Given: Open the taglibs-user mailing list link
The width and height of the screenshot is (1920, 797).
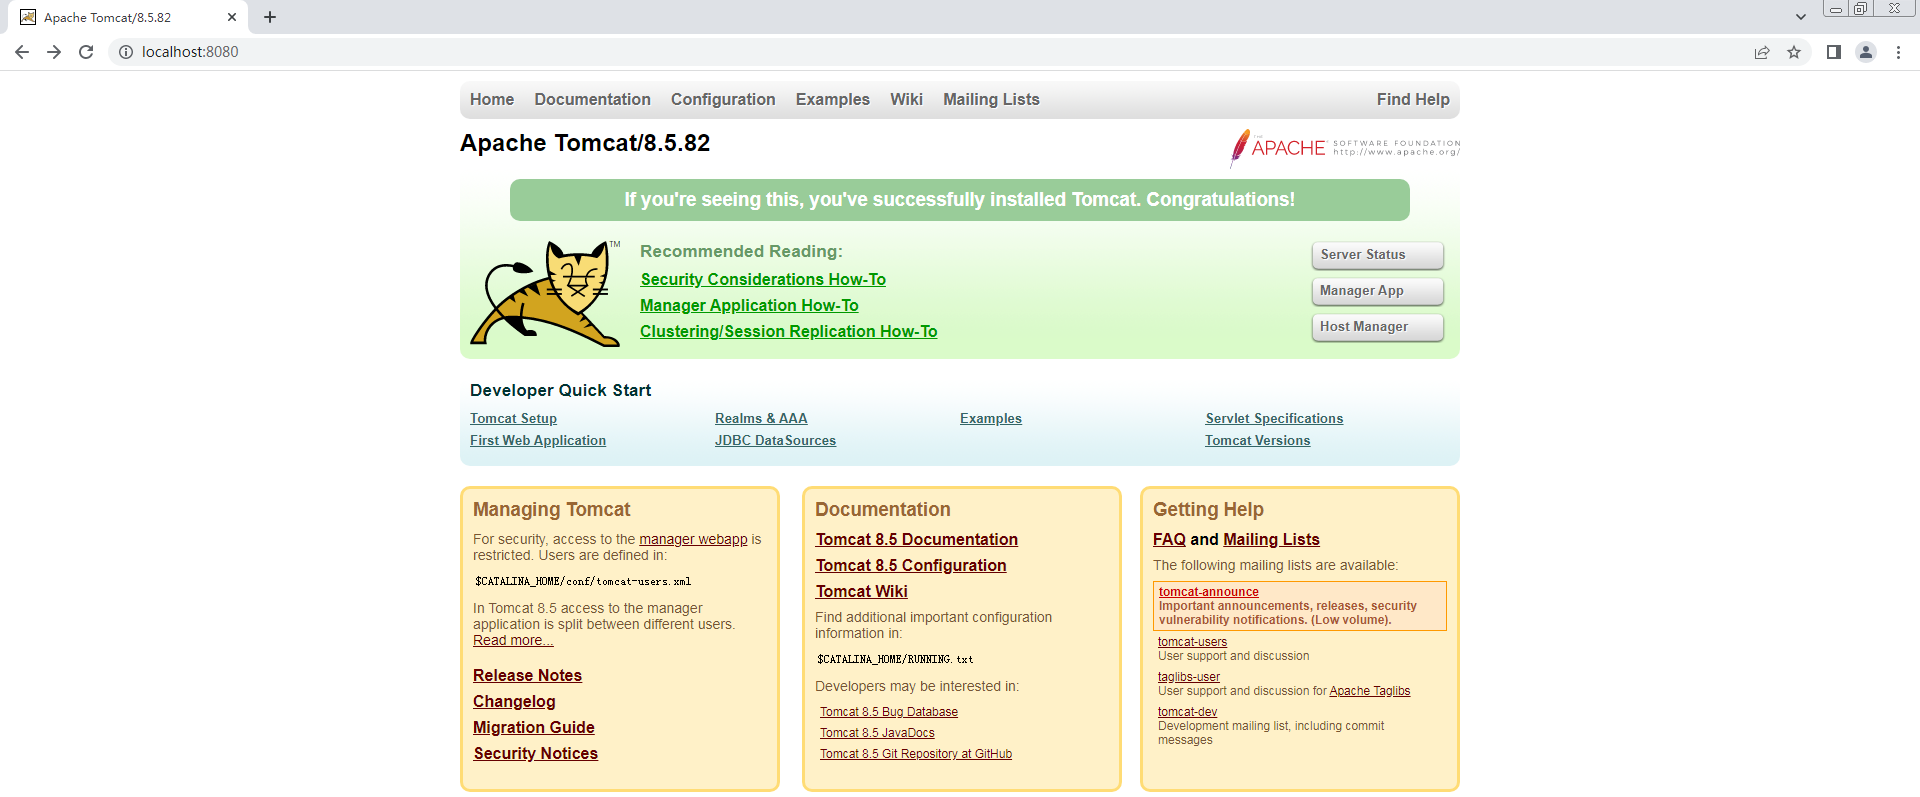Looking at the screenshot, I should [x=1189, y=677].
